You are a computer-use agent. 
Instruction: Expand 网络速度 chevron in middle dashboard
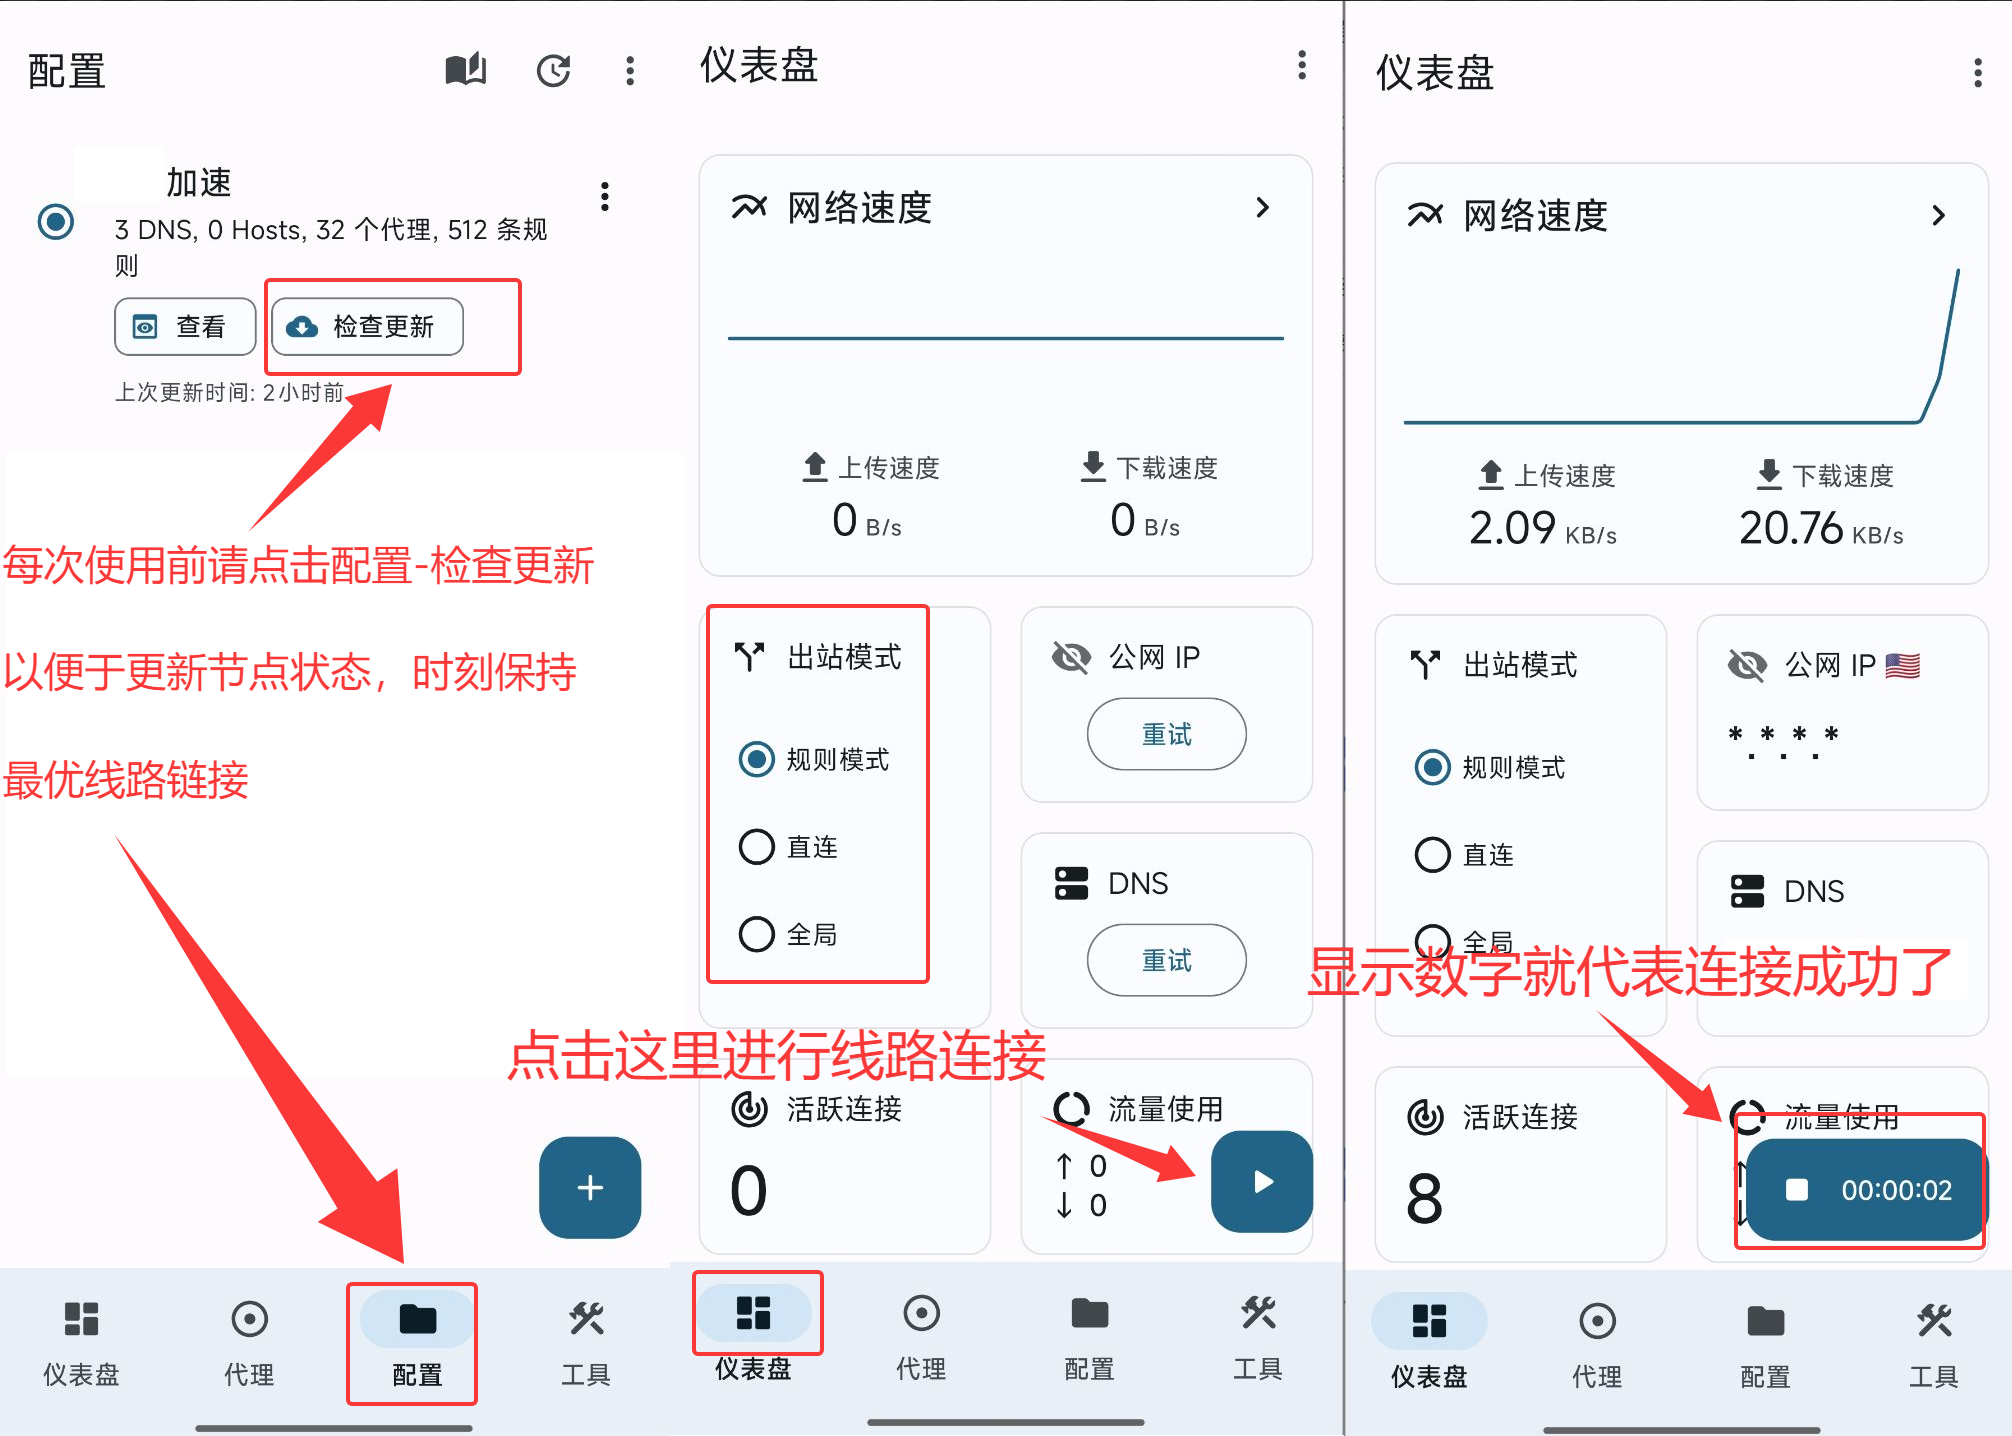1263,207
